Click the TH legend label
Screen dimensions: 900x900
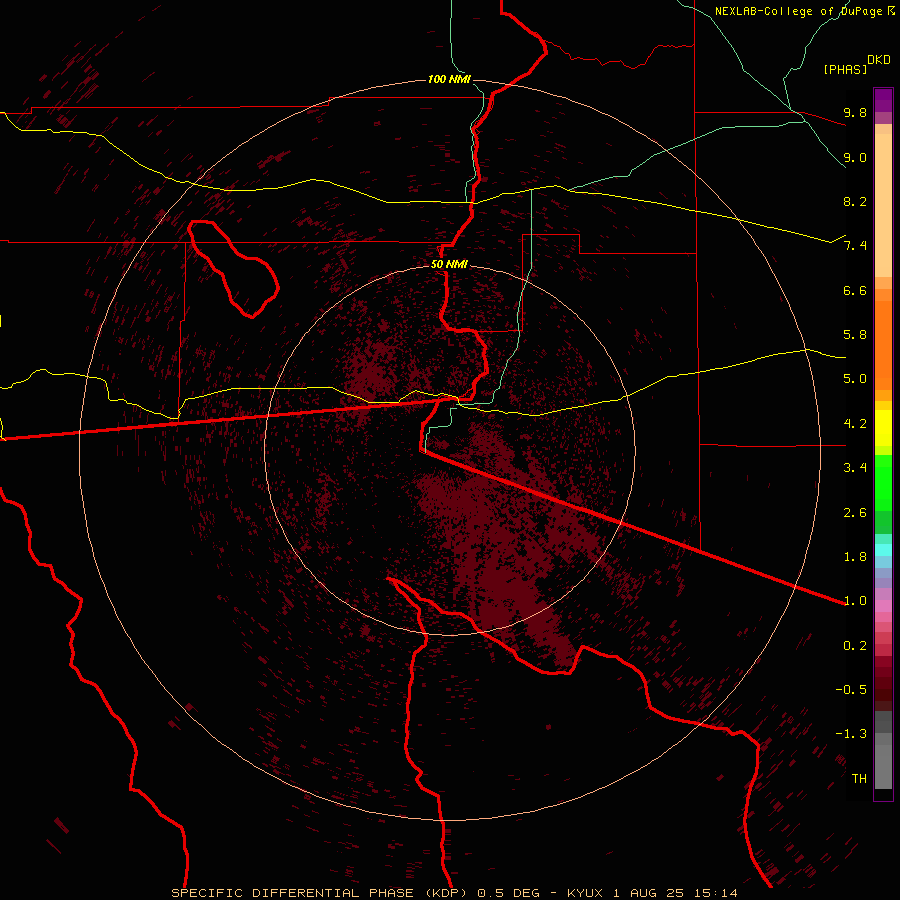(x=859, y=779)
